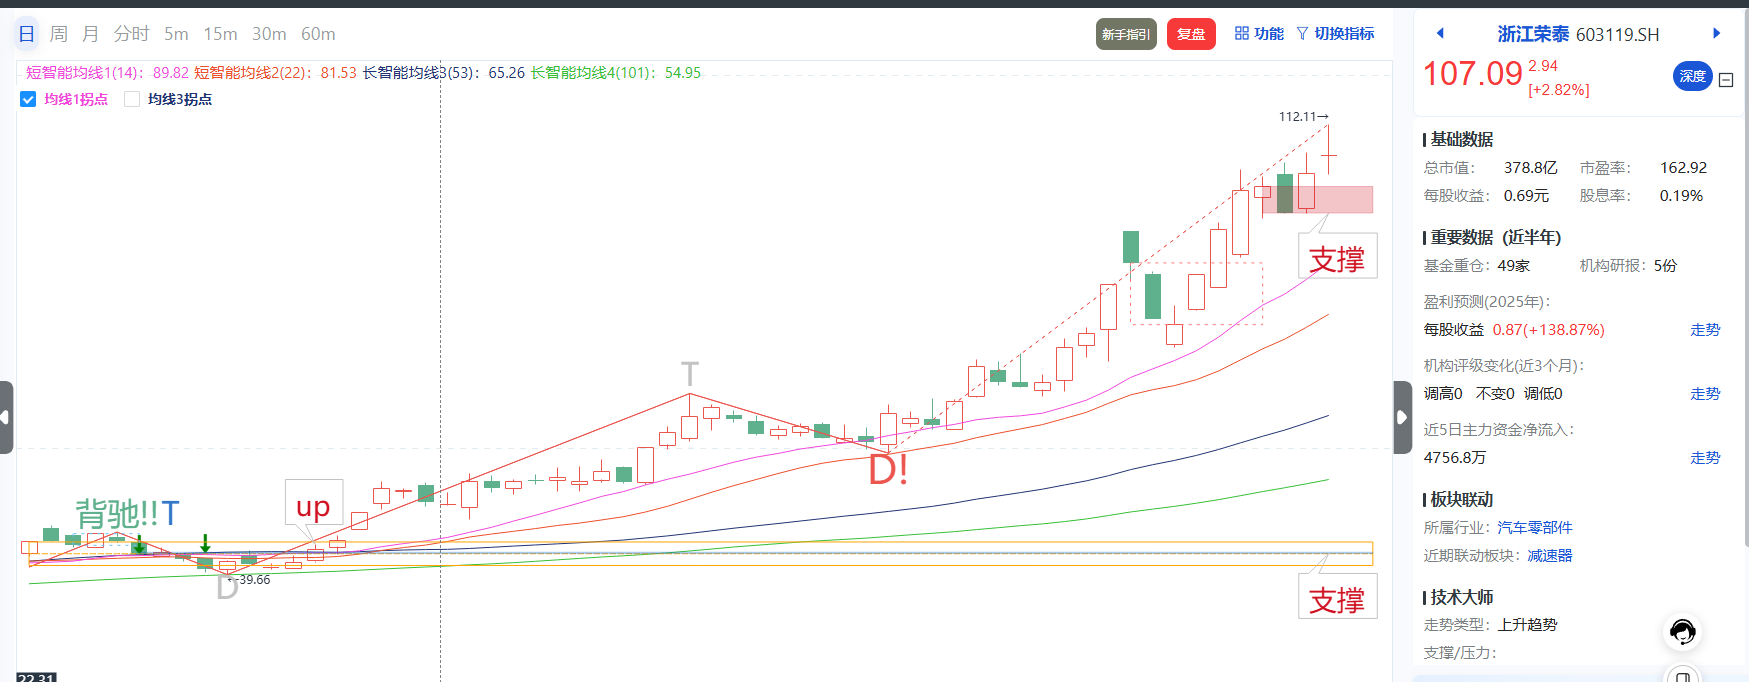The width and height of the screenshot is (1749, 682).
Task: Collapse the left side panel handle
Action: [6, 417]
